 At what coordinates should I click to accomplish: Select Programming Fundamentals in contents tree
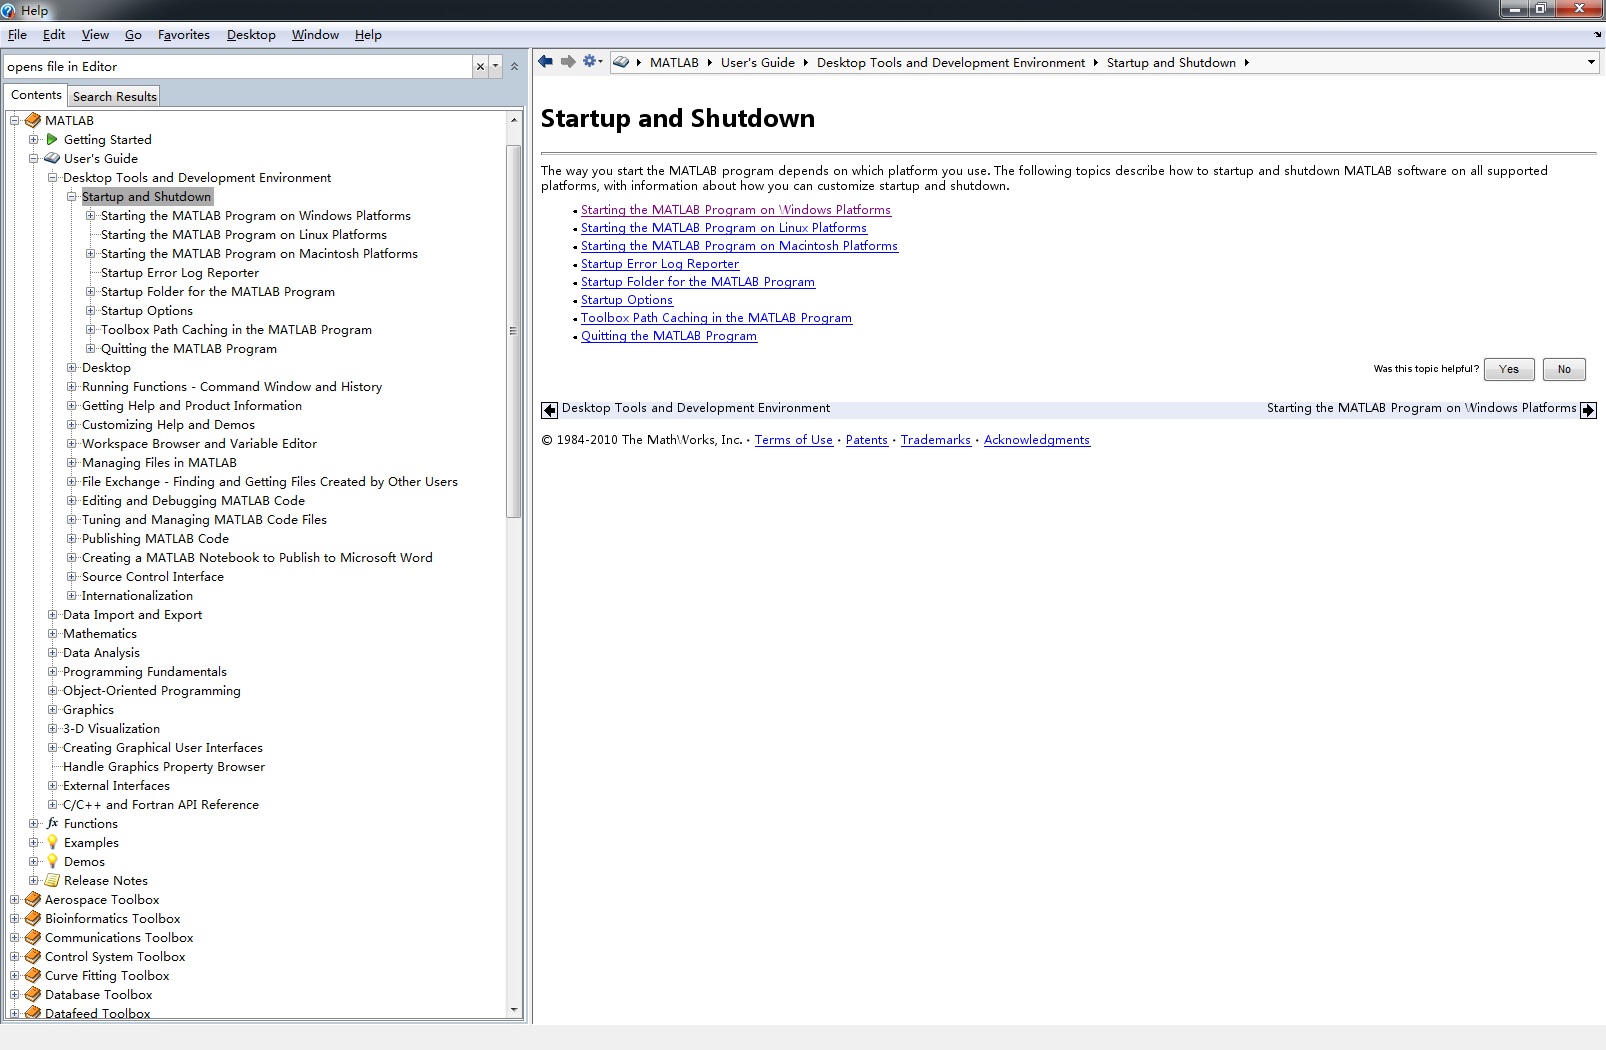point(145,671)
